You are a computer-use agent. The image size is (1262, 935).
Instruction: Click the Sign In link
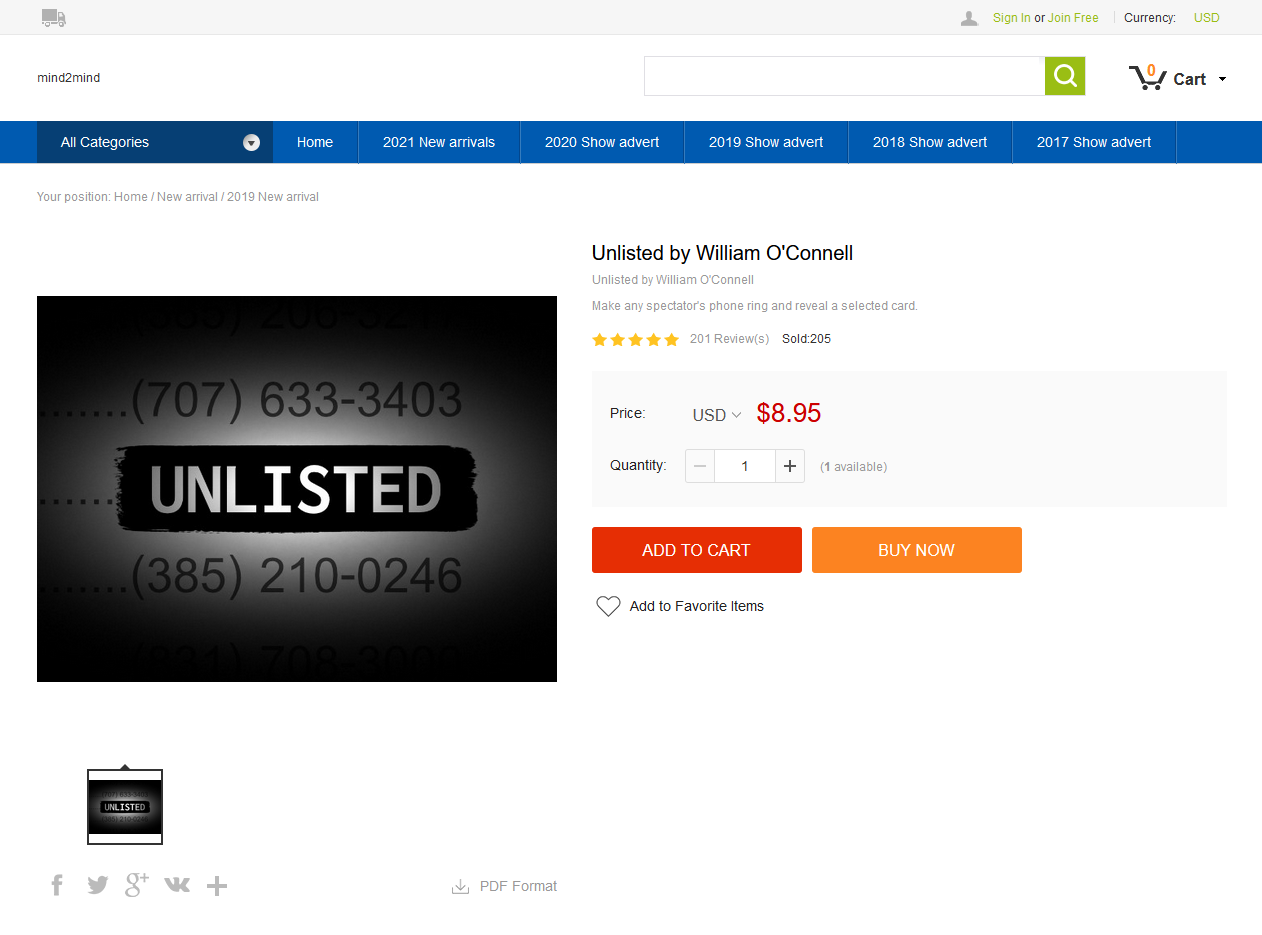point(1011,18)
